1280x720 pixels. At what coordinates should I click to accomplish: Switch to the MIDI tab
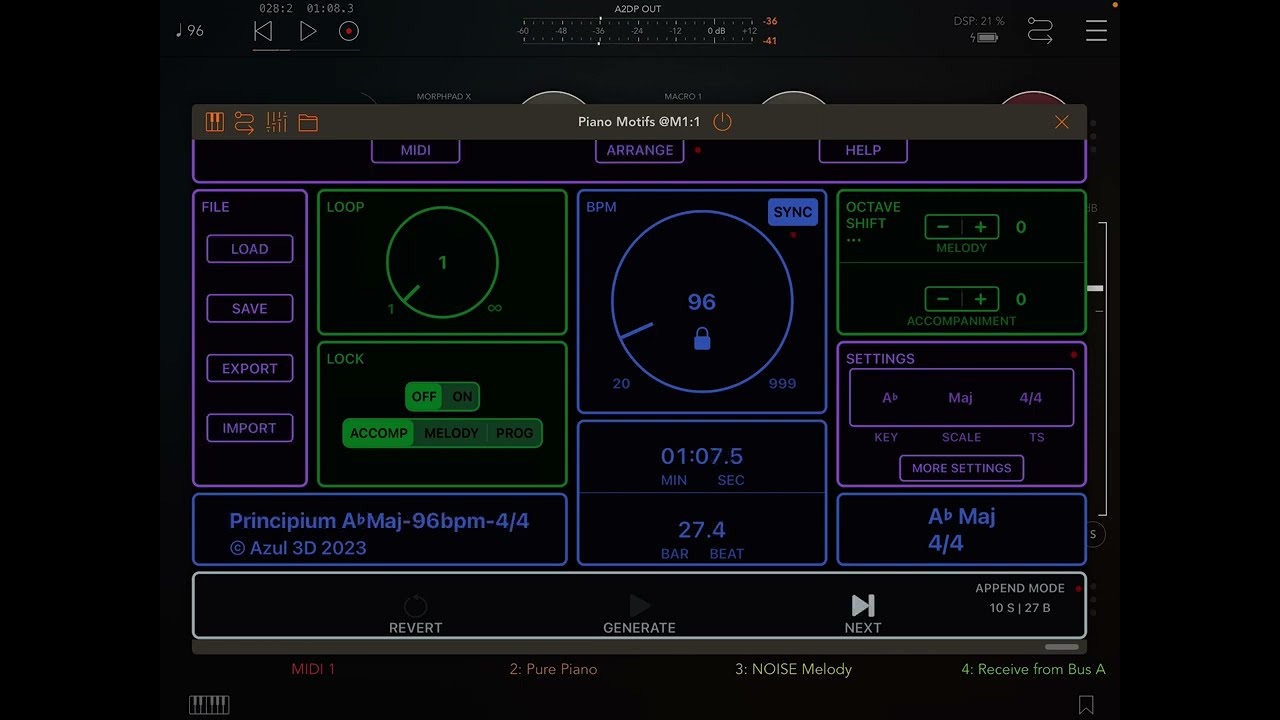(x=416, y=150)
